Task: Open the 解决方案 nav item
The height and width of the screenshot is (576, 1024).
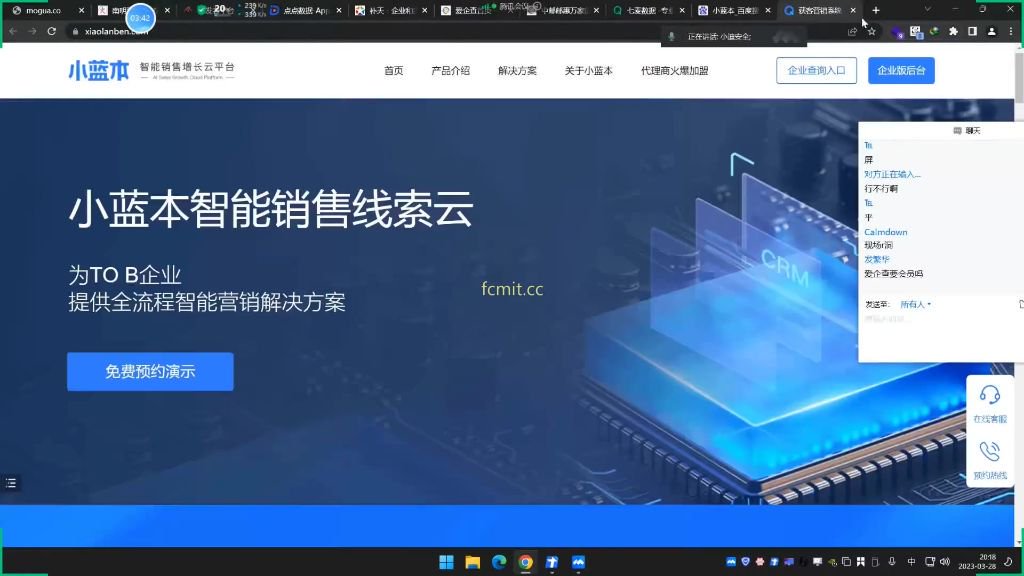Action: [517, 71]
